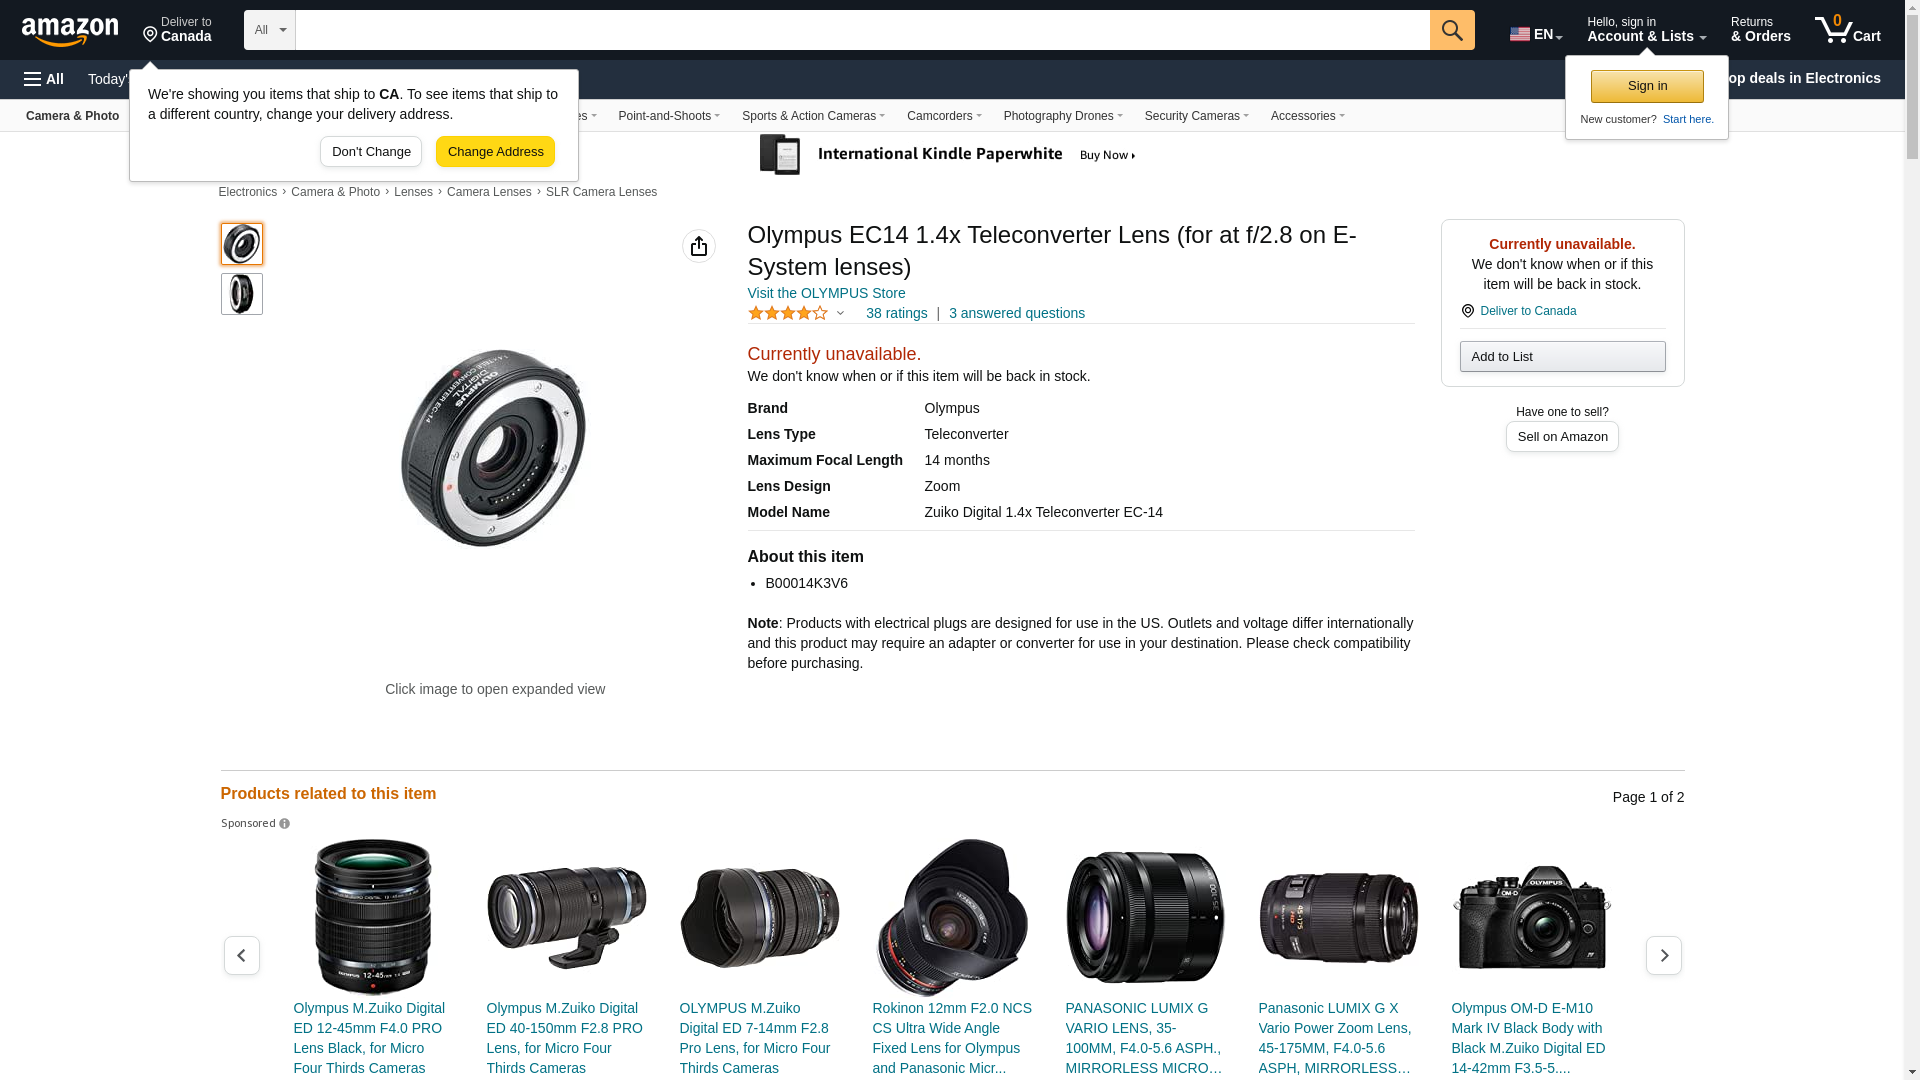The image size is (1920, 1080).
Task: Click Visit the OLYMPUS Store link
Action: tap(826, 293)
